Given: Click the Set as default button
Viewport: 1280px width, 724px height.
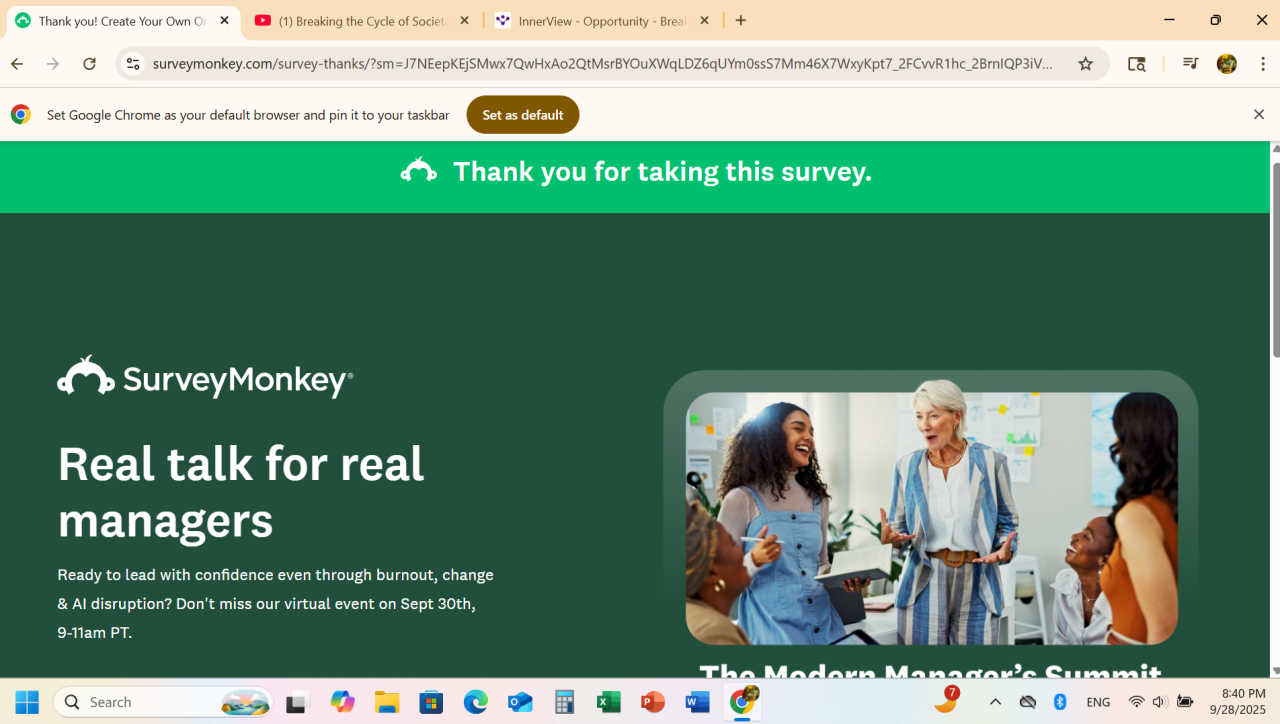Looking at the screenshot, I should pos(523,115).
